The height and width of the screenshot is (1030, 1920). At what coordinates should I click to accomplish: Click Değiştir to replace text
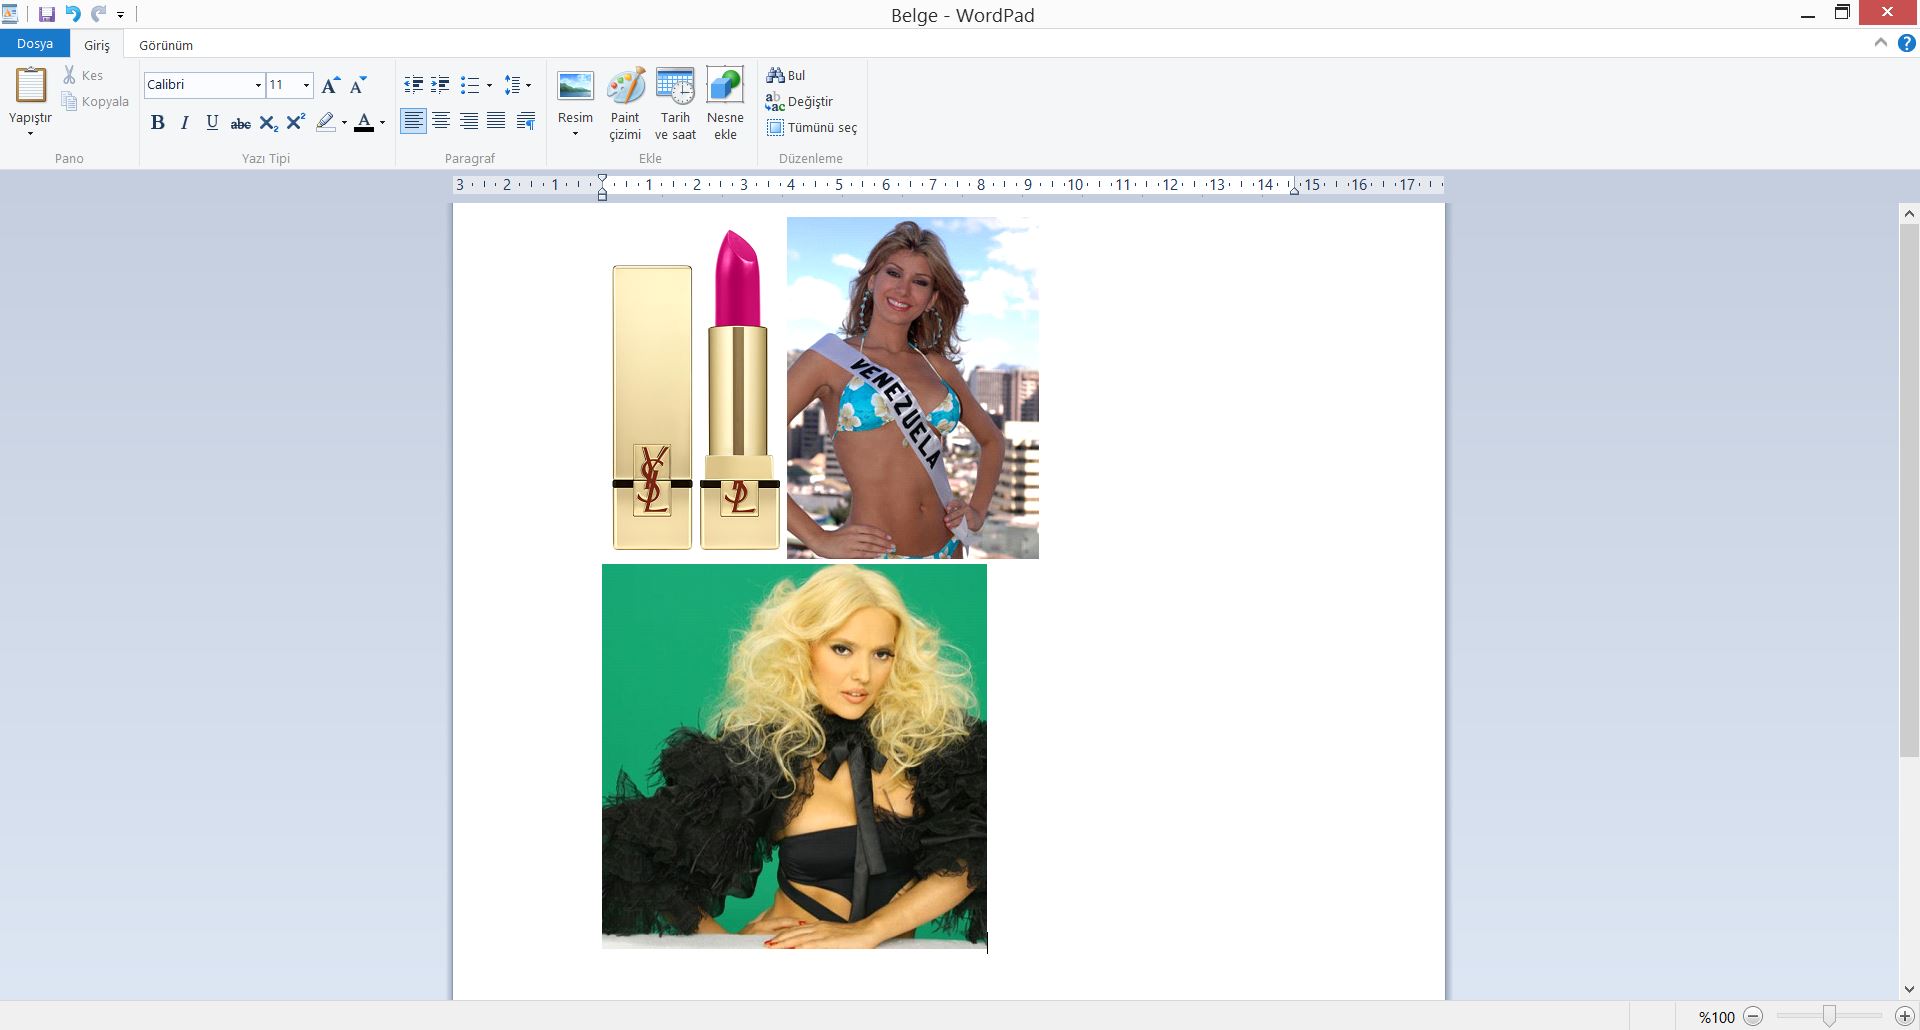point(799,101)
